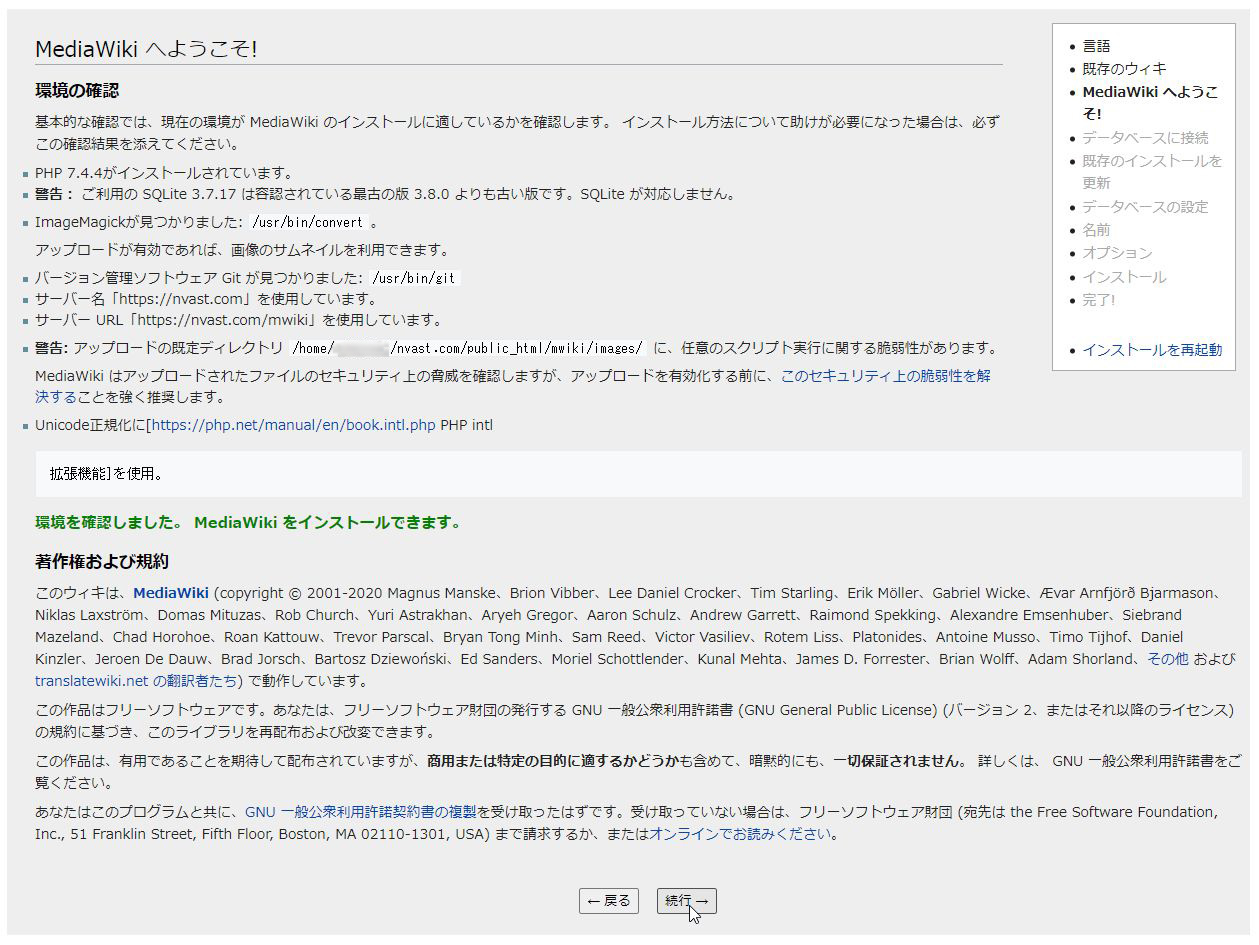Open the php.net intl manual URL
Image resolution: width=1259 pixels, height=945 pixels.
pyautogui.click(x=293, y=425)
